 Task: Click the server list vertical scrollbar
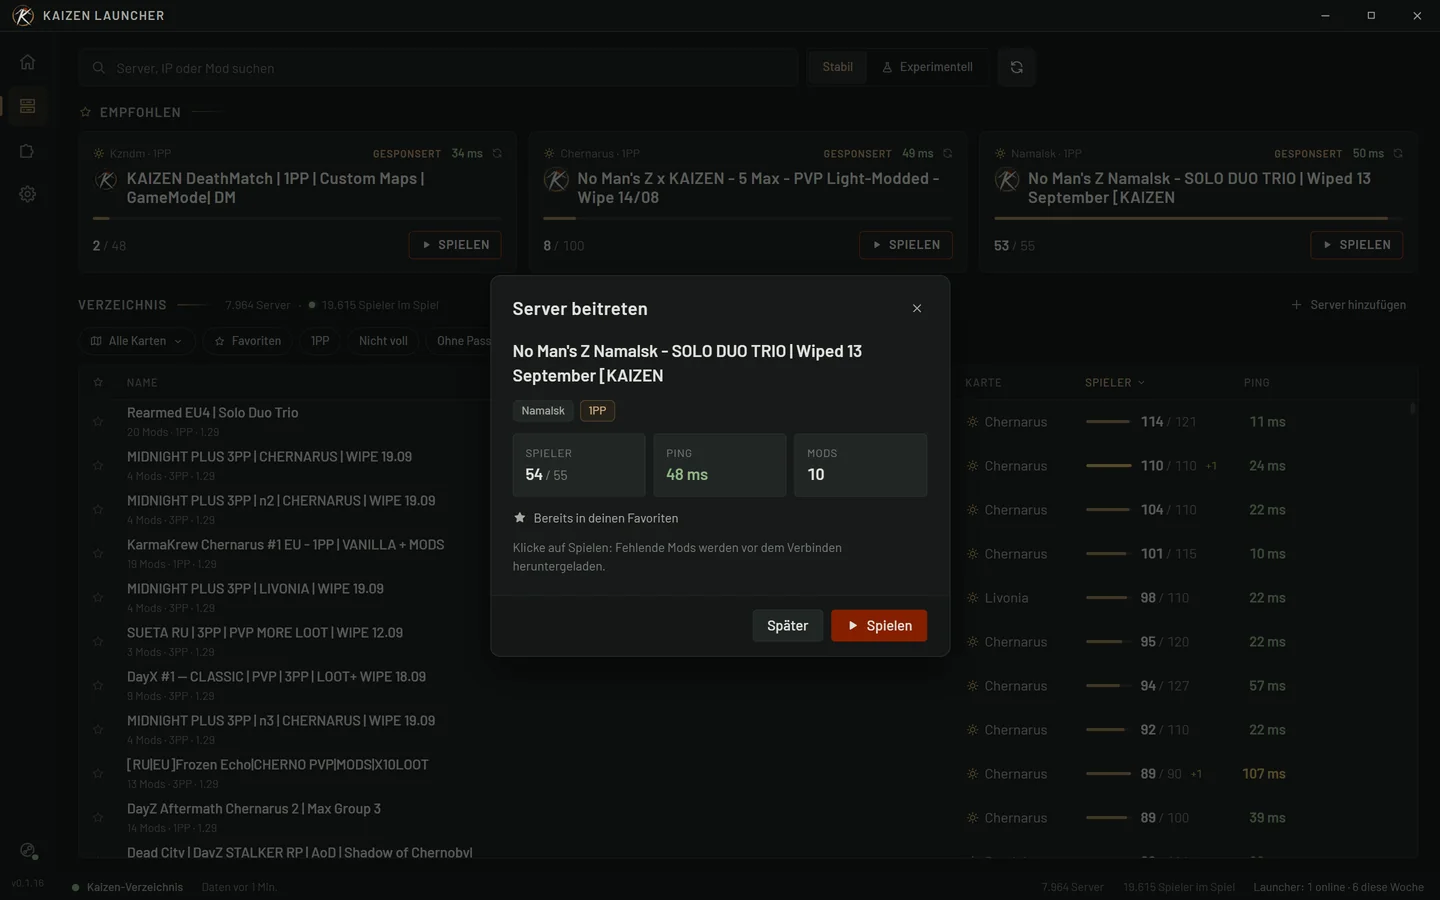click(1412, 409)
